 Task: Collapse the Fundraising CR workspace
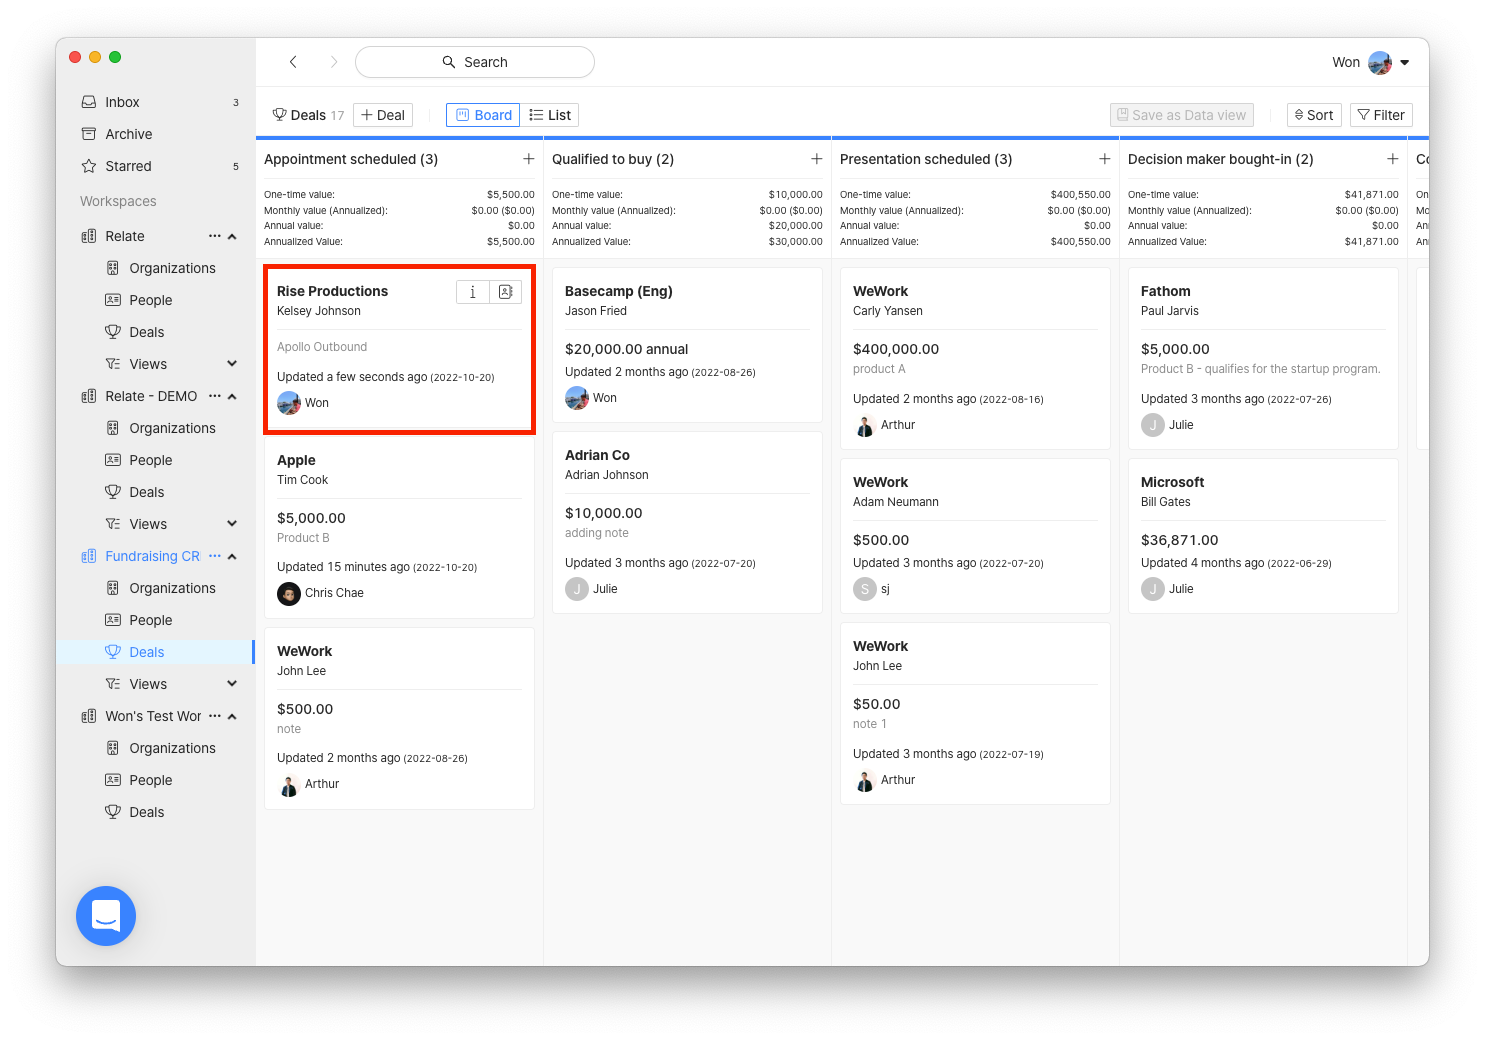(232, 556)
